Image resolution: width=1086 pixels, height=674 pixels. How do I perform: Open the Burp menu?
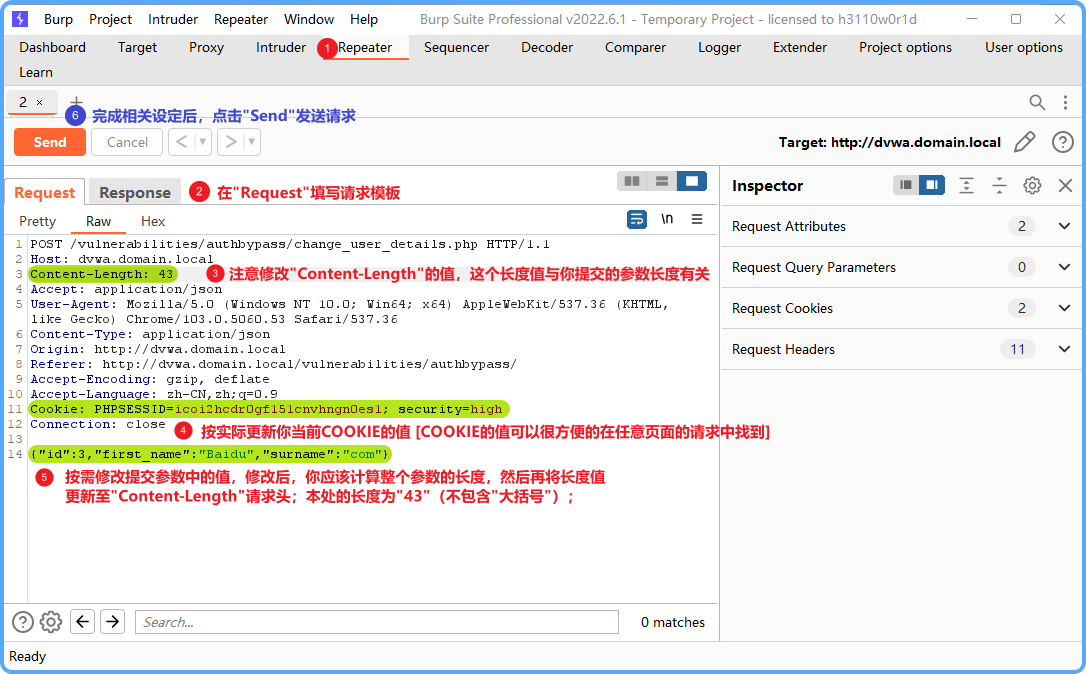(58, 19)
